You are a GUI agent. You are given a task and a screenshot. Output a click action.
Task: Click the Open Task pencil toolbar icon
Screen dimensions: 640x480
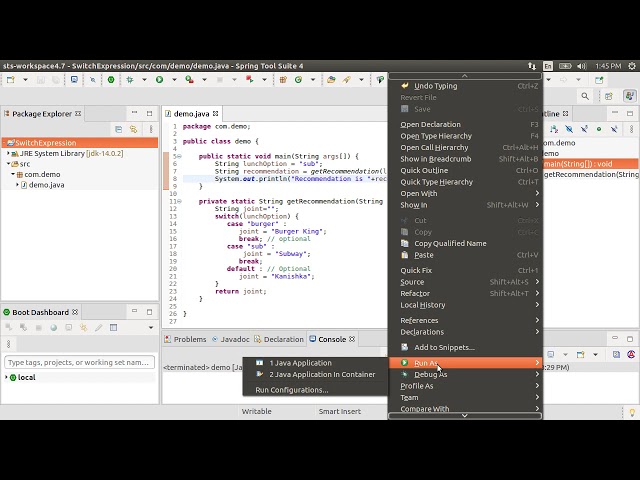tap(347, 80)
